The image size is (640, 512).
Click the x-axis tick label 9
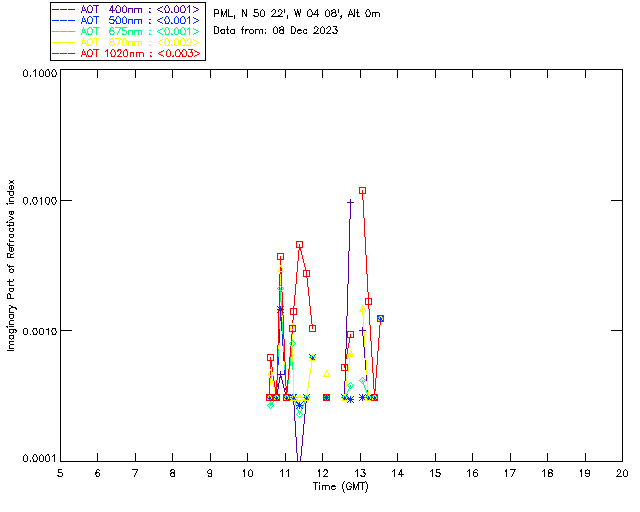coord(210,473)
